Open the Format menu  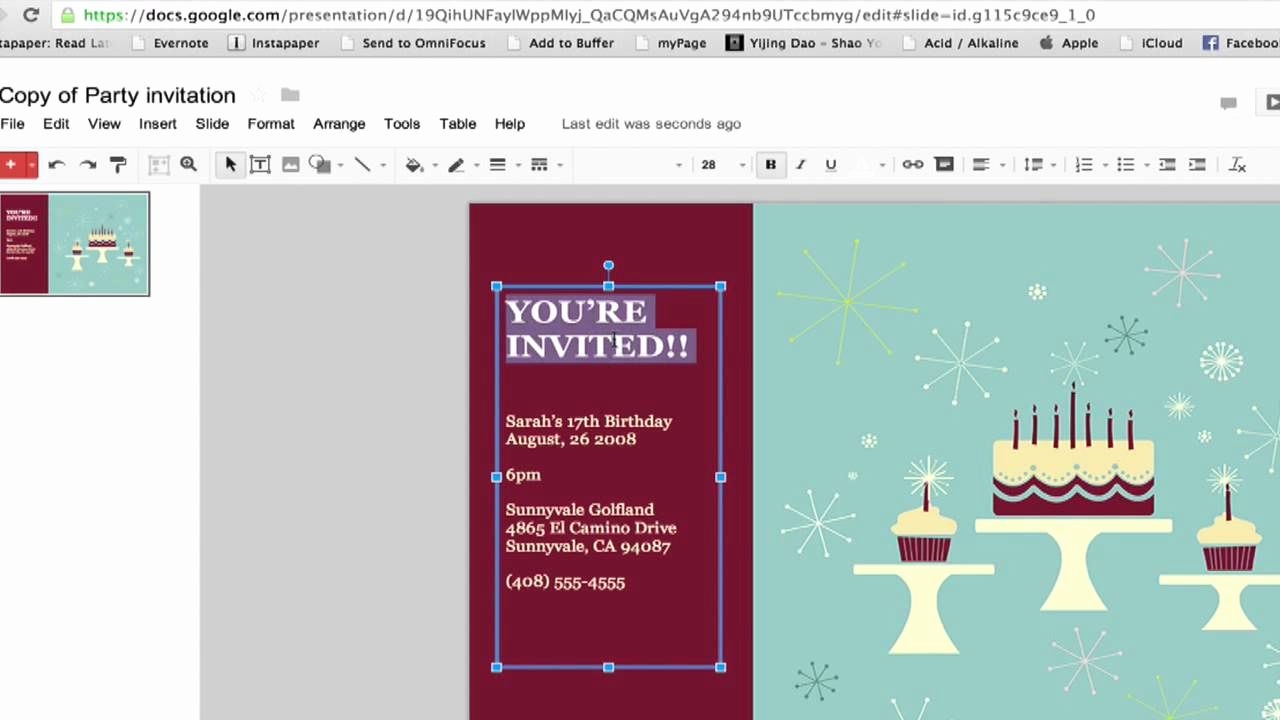271,123
